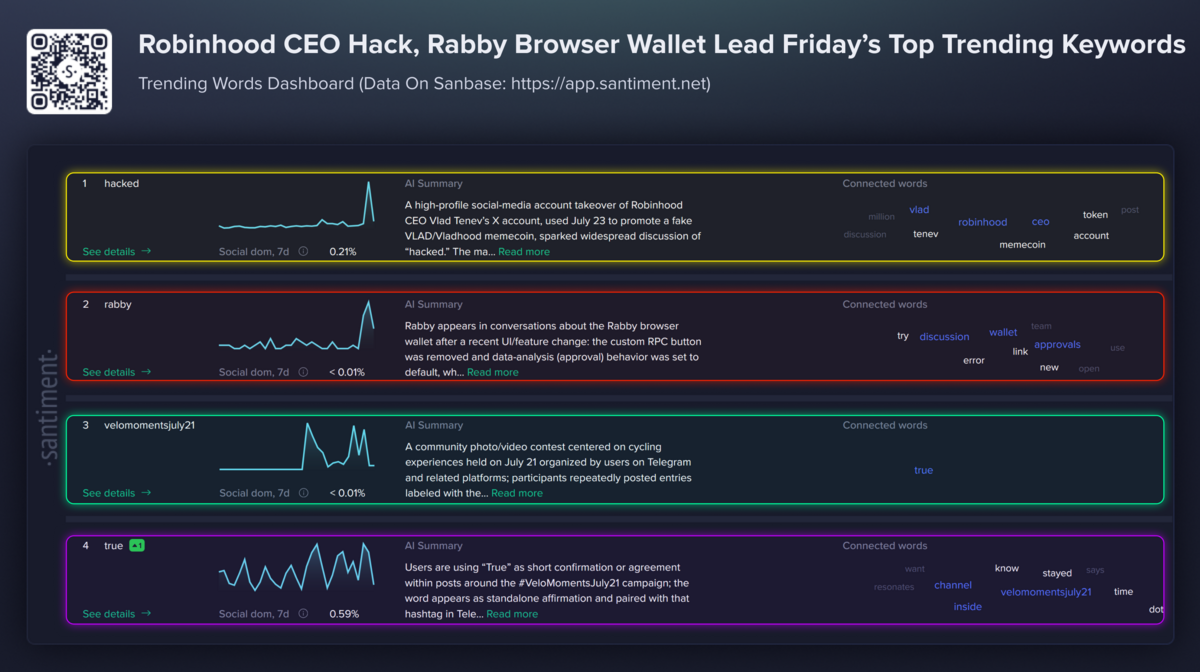Click info icon beside true Social dom
This screenshot has width=1200, height=672.
(x=303, y=614)
